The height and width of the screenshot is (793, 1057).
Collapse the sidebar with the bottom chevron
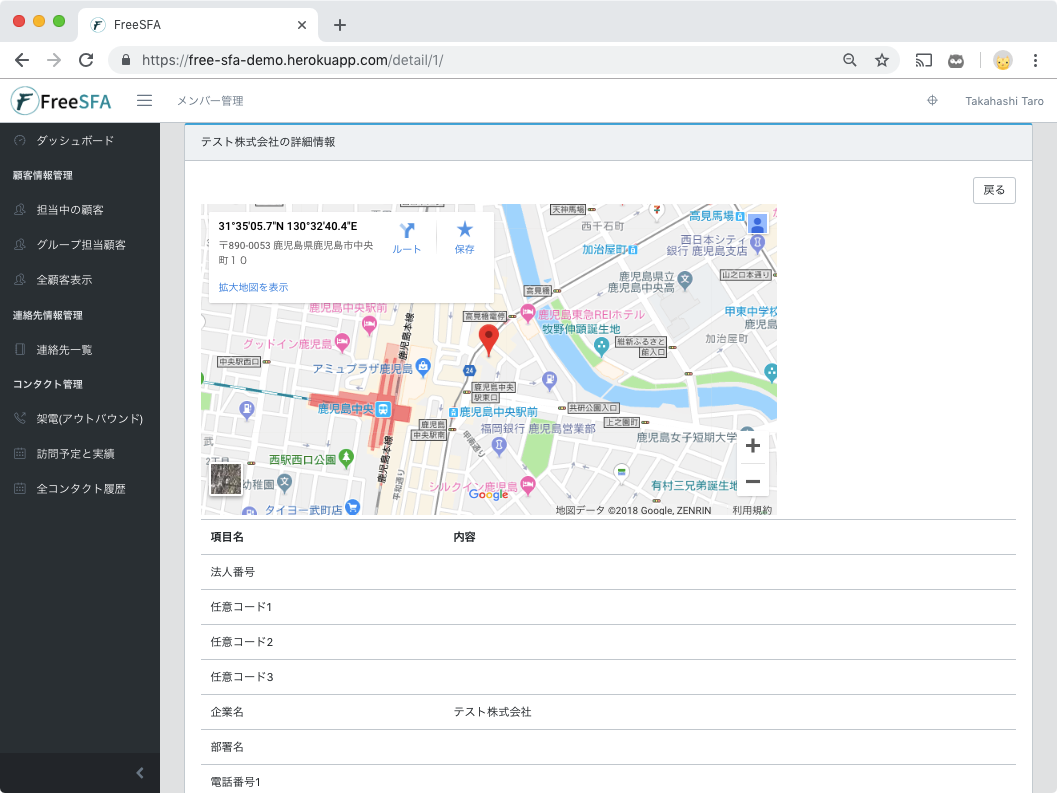(x=140, y=772)
